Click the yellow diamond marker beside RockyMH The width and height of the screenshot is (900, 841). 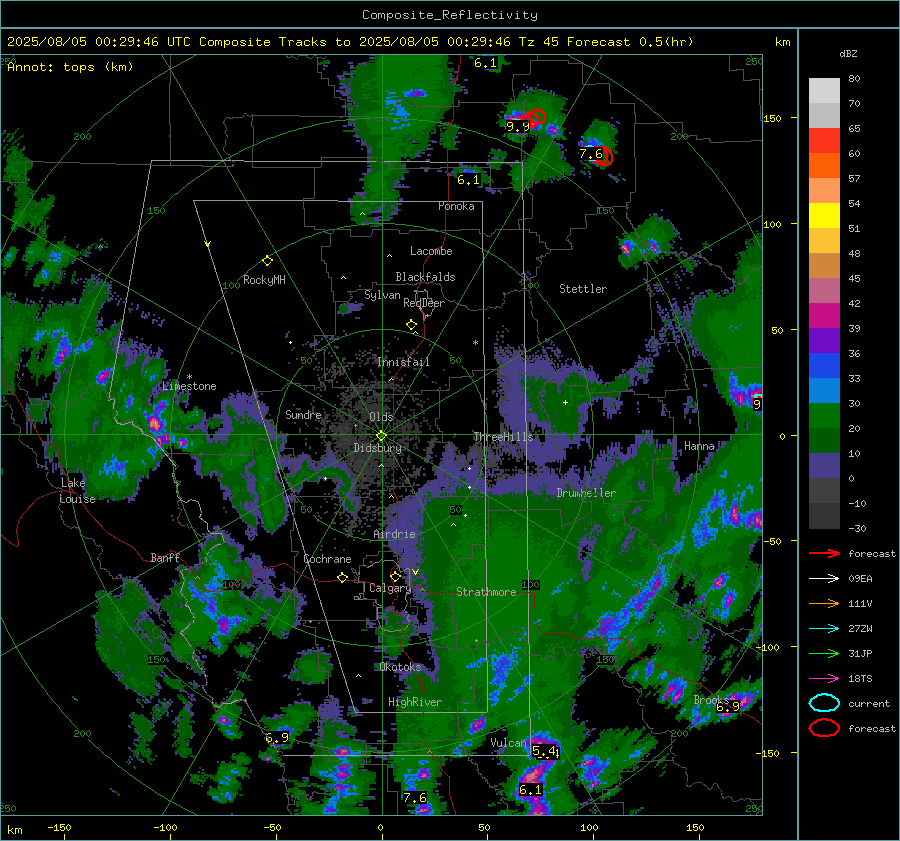(x=267, y=261)
